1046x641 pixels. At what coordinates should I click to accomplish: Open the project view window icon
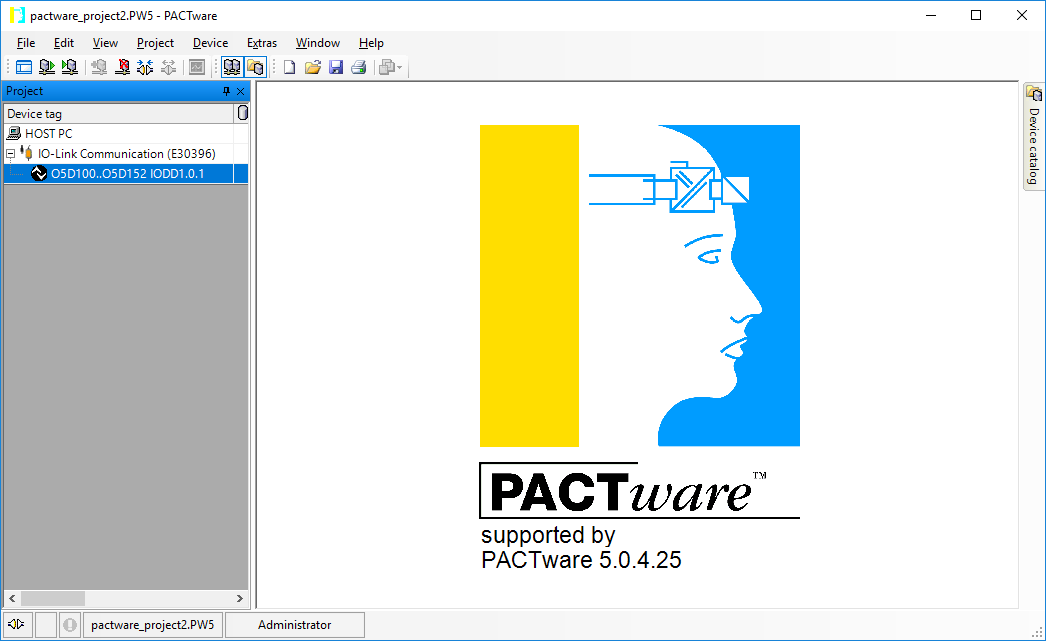click(24, 67)
